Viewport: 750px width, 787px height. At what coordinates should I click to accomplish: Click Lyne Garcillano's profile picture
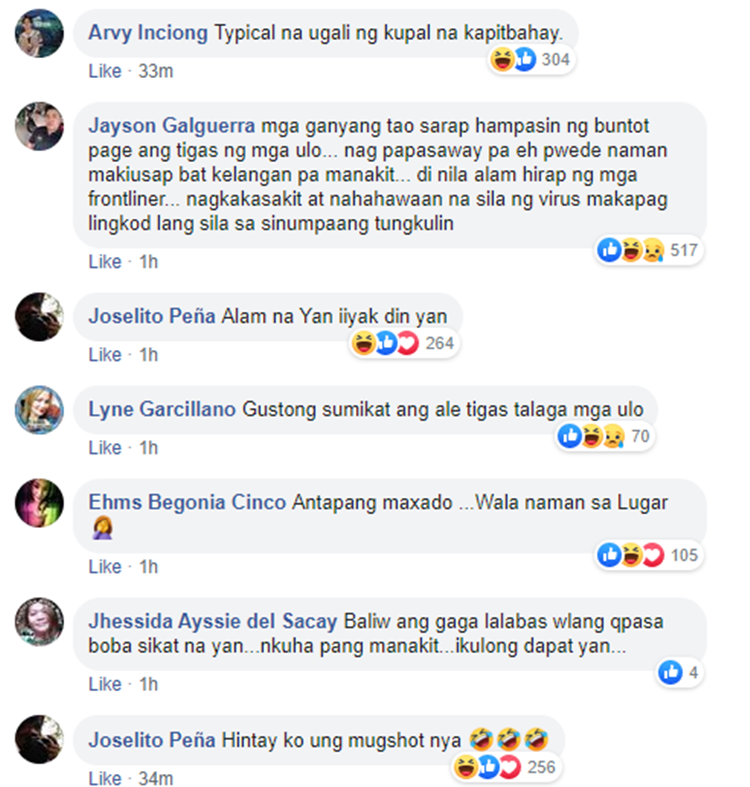39,410
